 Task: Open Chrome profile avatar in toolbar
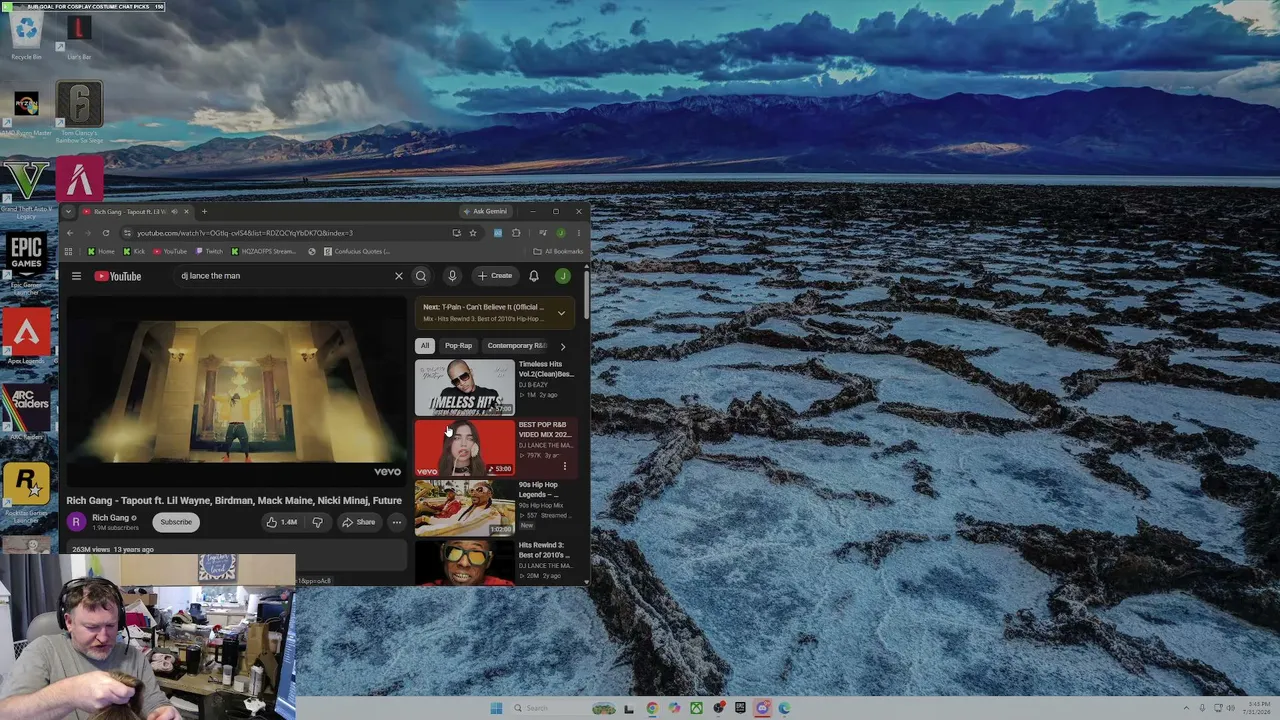[560, 233]
